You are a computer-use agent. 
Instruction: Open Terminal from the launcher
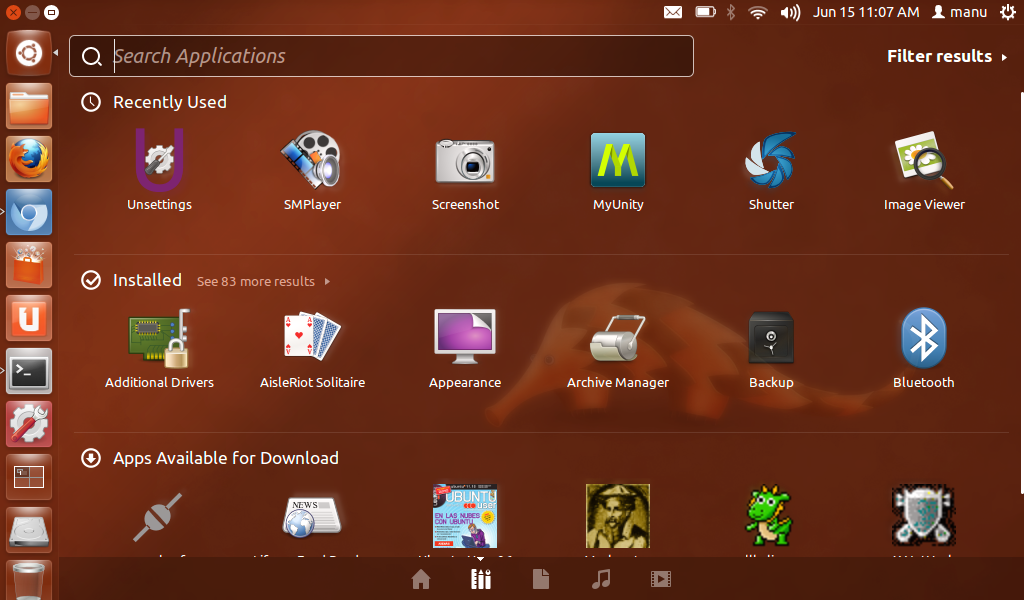[x=29, y=371]
